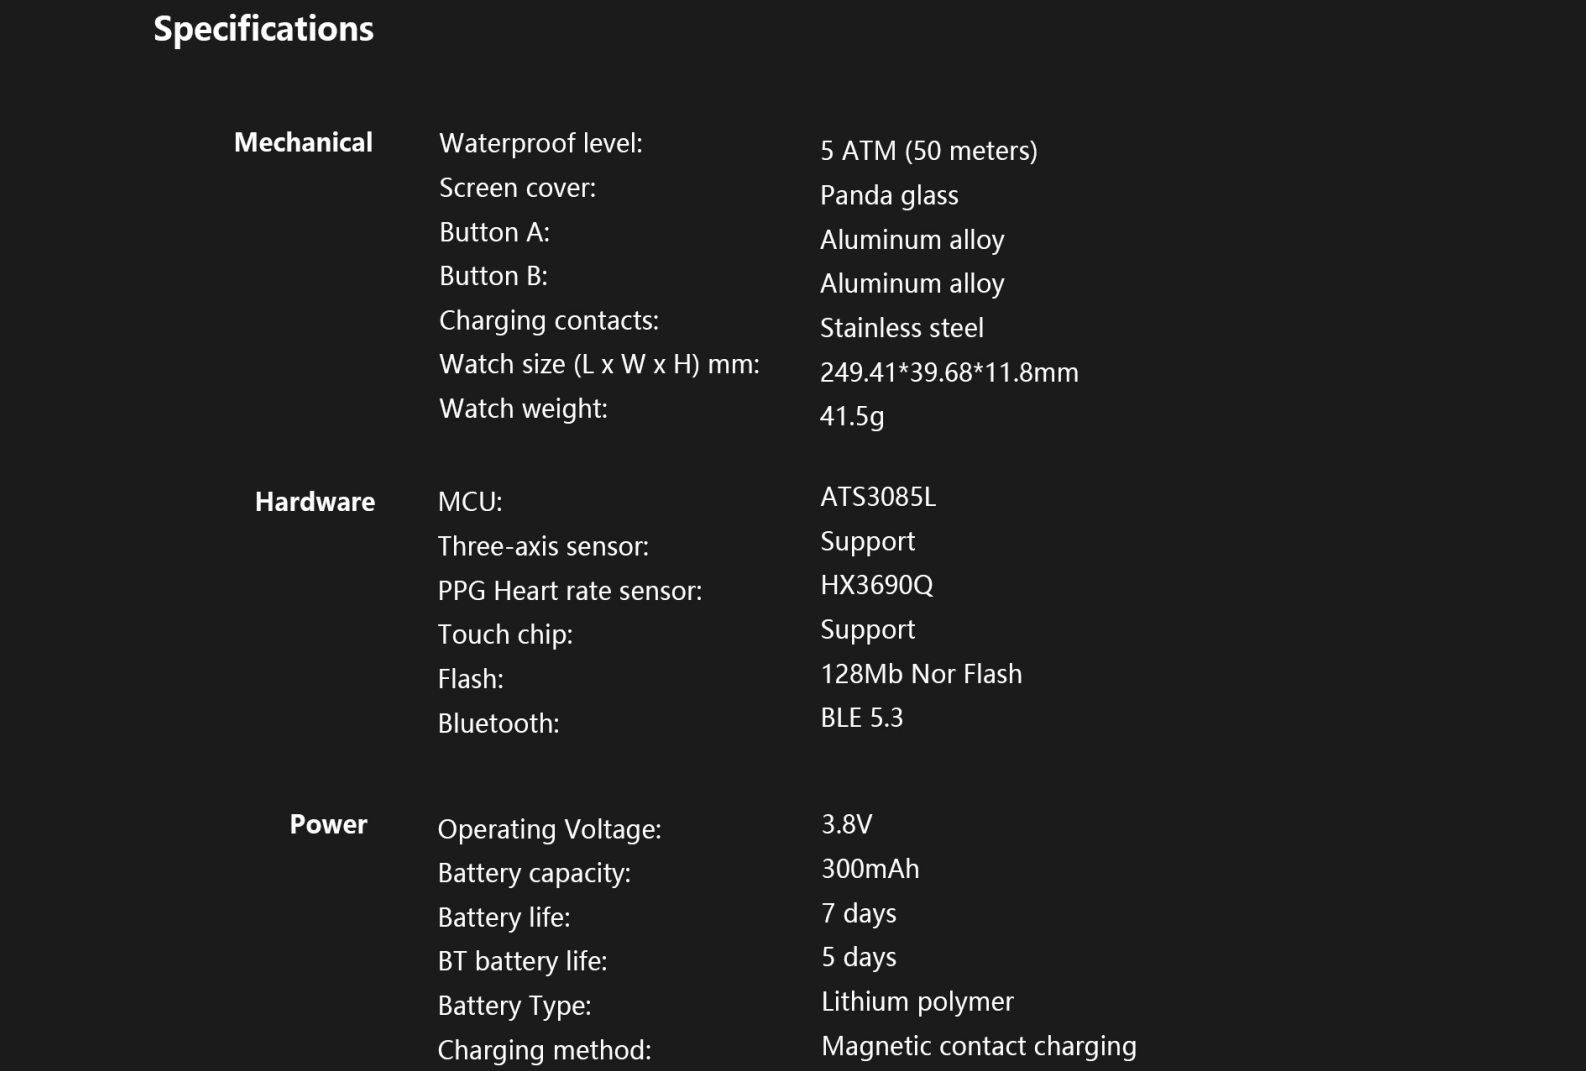1586x1071 pixels.
Task: Click the Power section label
Action: point(328,825)
